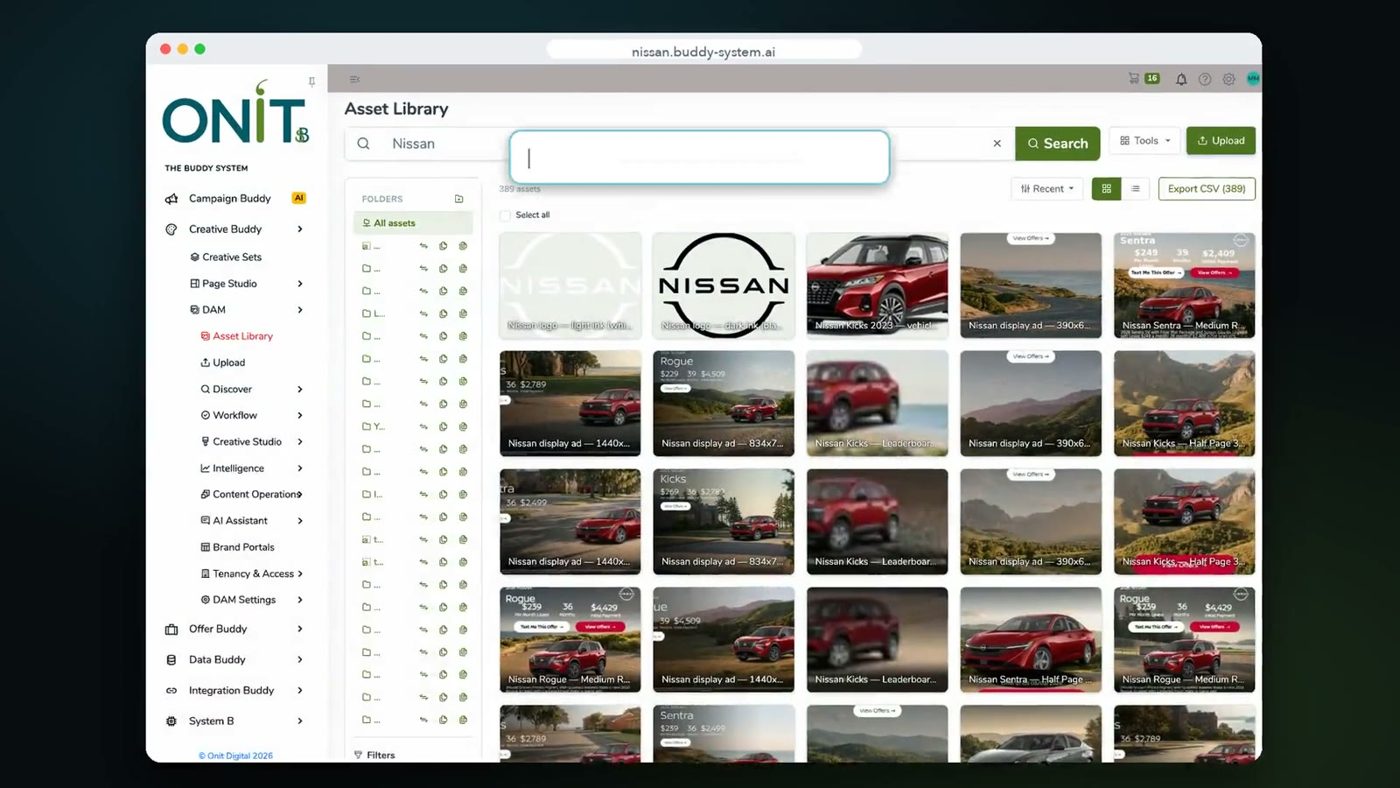Viewport: 1400px width, 788px height.
Task: Click the Offer Buddy briefcase icon
Action: 171,629
